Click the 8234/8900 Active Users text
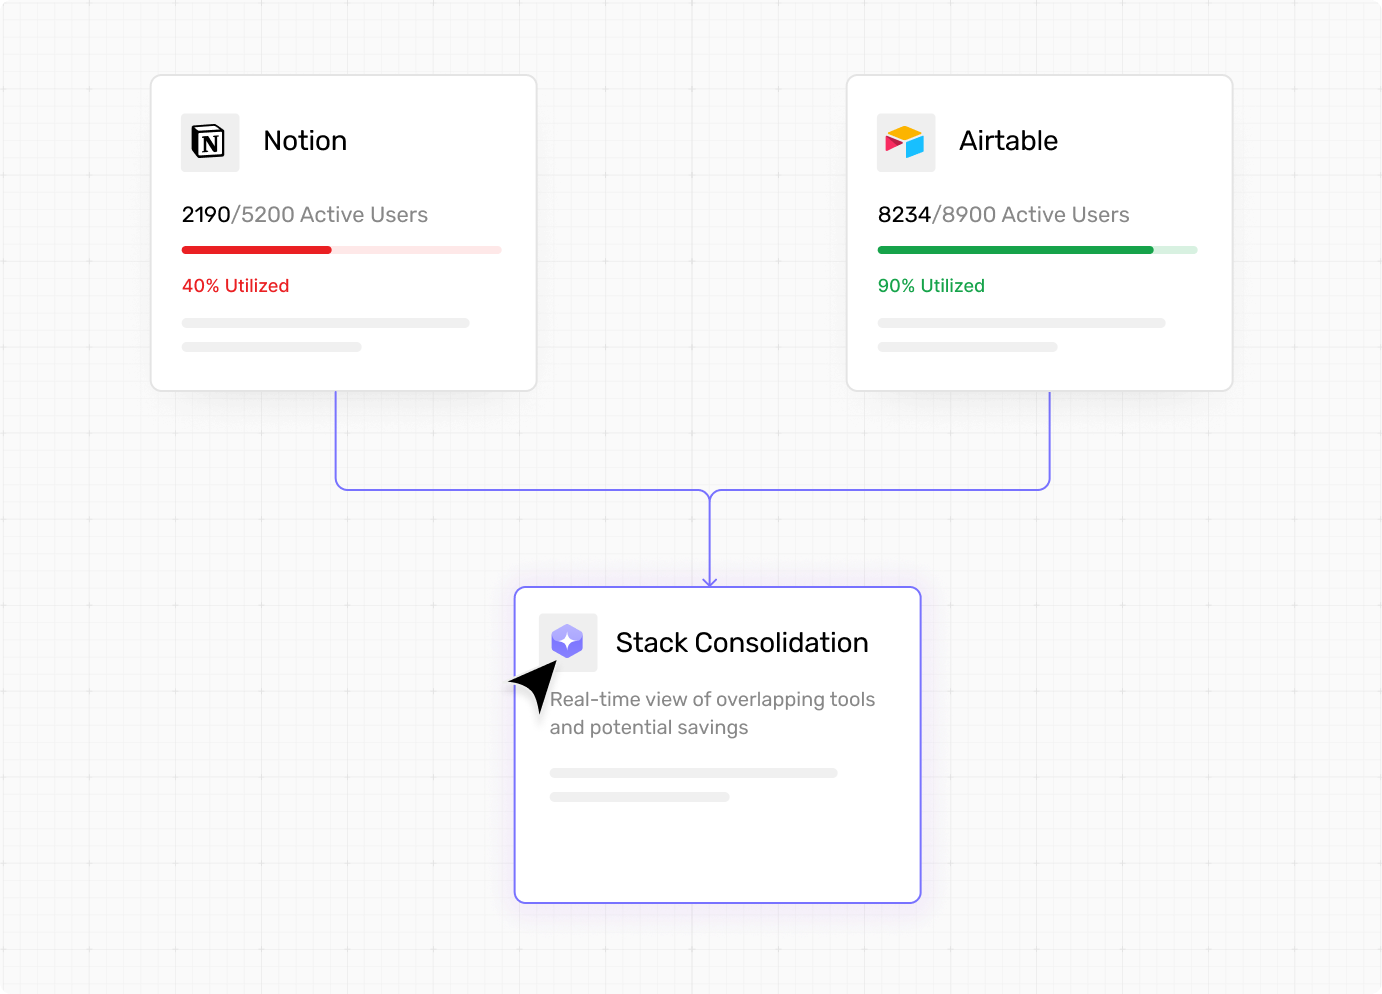The height and width of the screenshot is (994, 1382). coord(1003,215)
